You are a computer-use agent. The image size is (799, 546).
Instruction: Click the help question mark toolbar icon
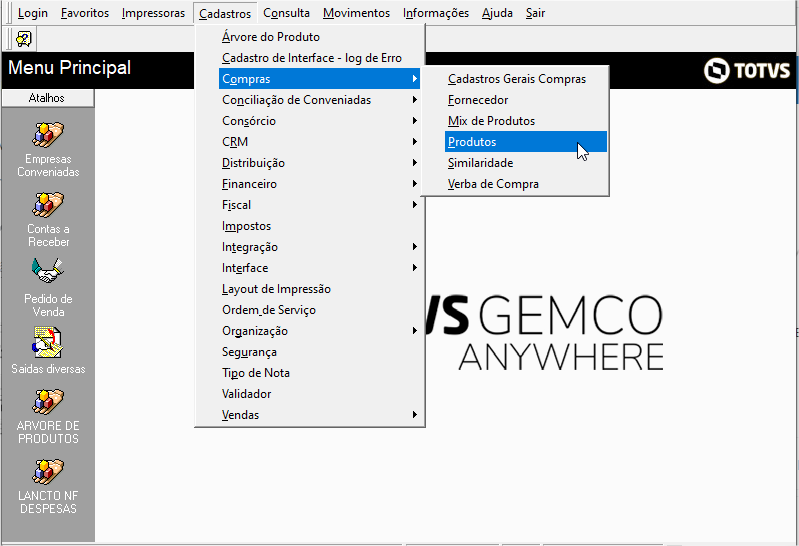click(23, 39)
